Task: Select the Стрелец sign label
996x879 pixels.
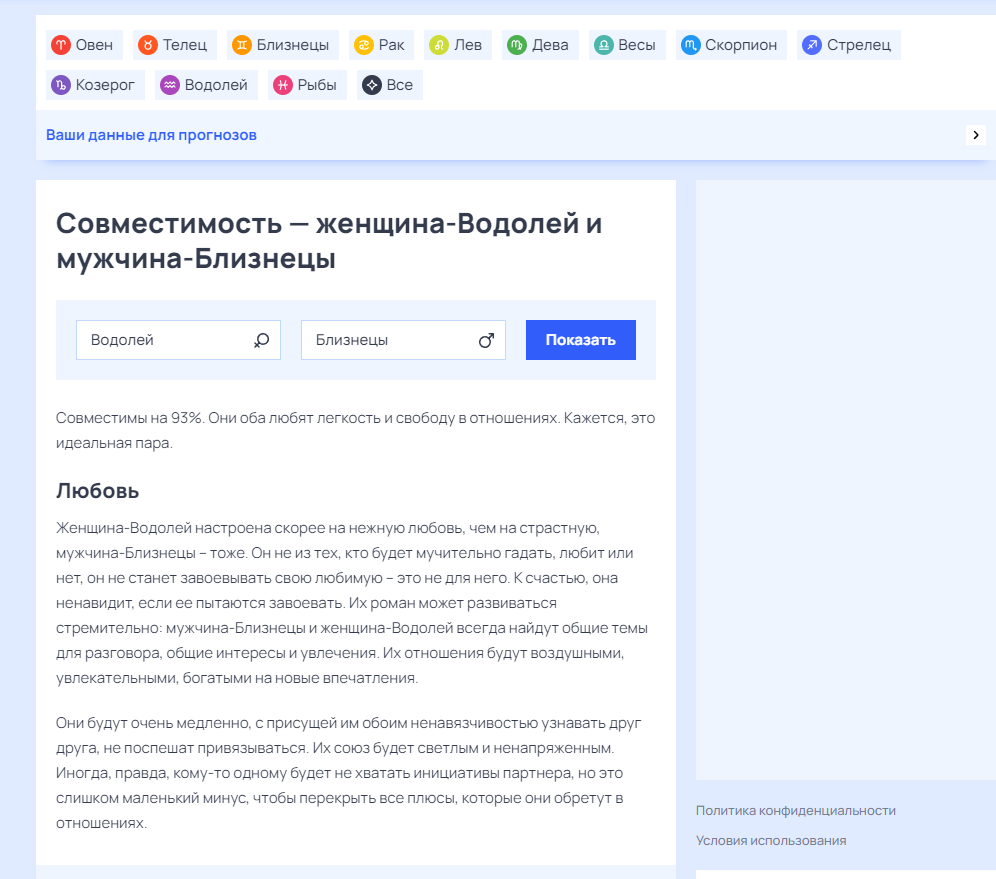Action: (x=859, y=45)
